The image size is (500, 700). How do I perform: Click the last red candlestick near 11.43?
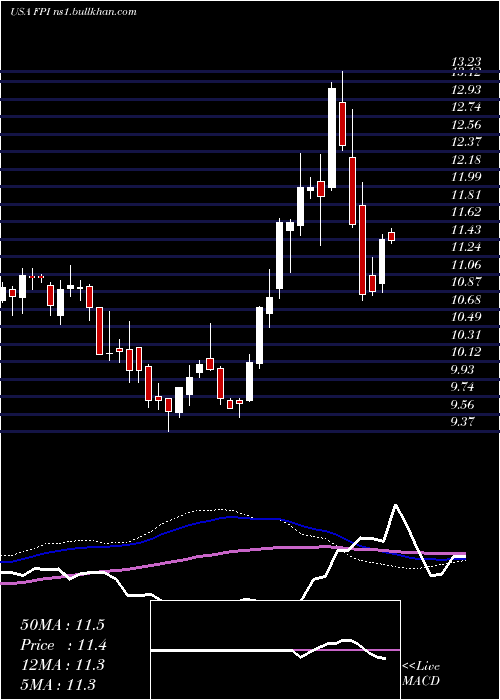coord(392,236)
